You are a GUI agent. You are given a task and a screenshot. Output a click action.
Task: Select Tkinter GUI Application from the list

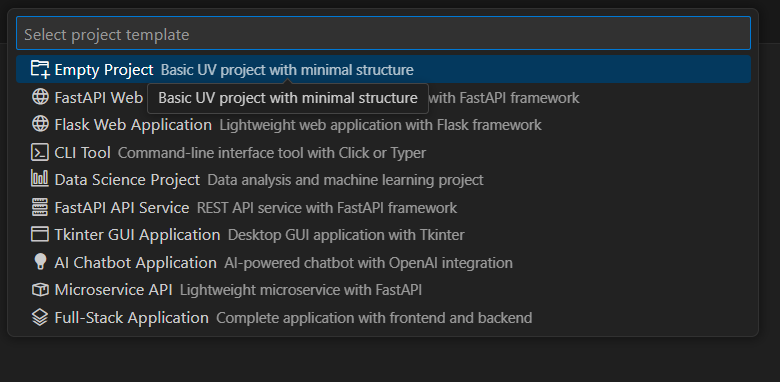pos(383,235)
